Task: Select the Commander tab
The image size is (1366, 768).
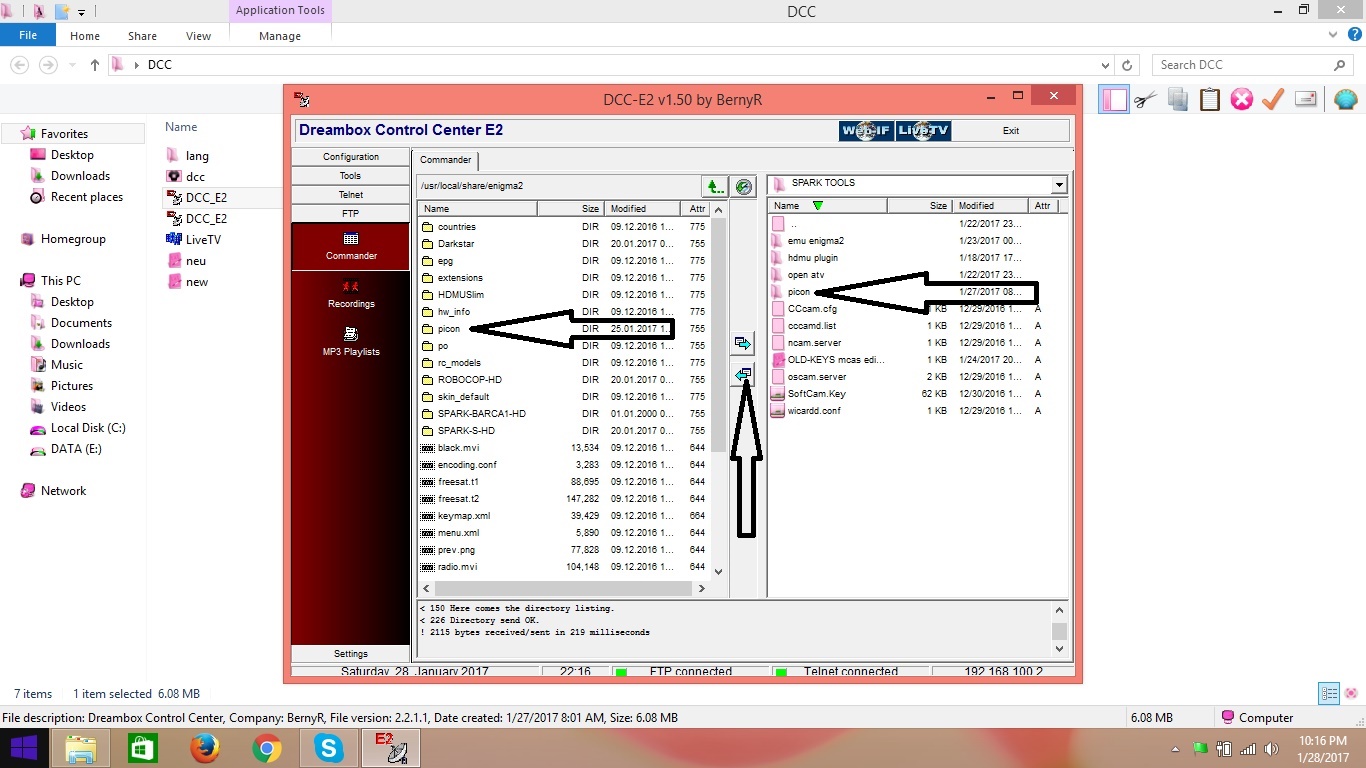Action: coord(446,160)
